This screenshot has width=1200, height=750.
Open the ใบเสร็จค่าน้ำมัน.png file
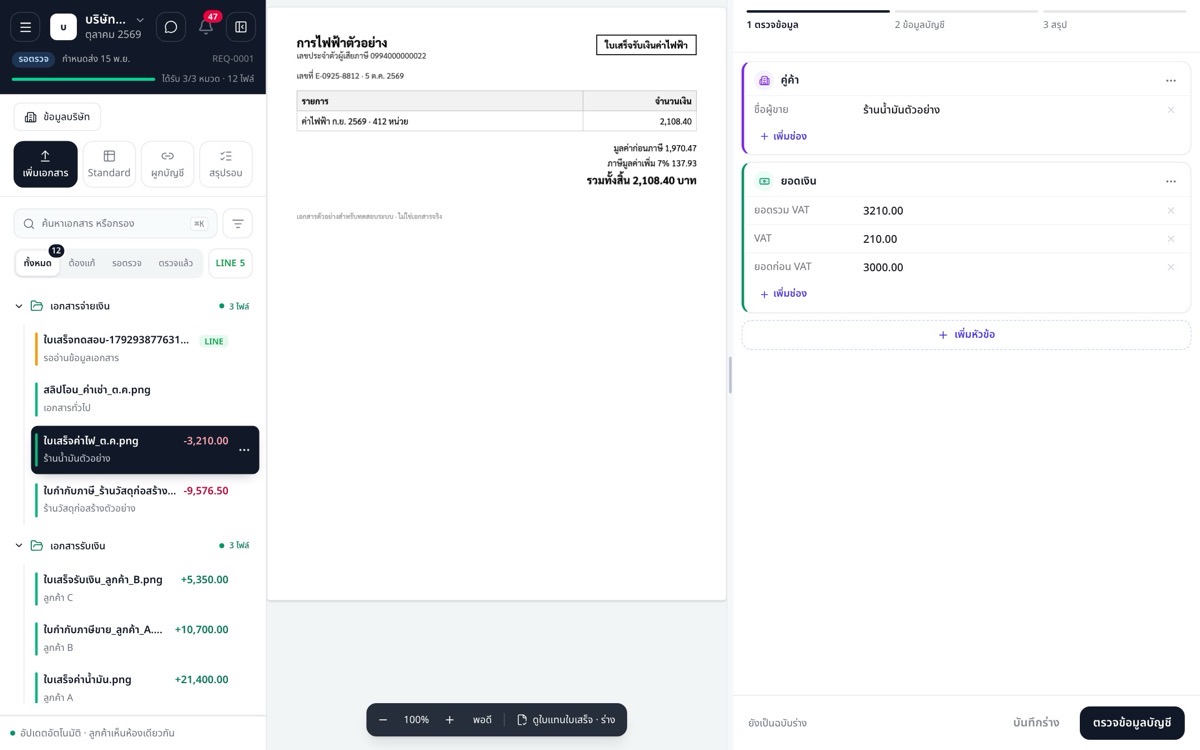(x=146, y=688)
